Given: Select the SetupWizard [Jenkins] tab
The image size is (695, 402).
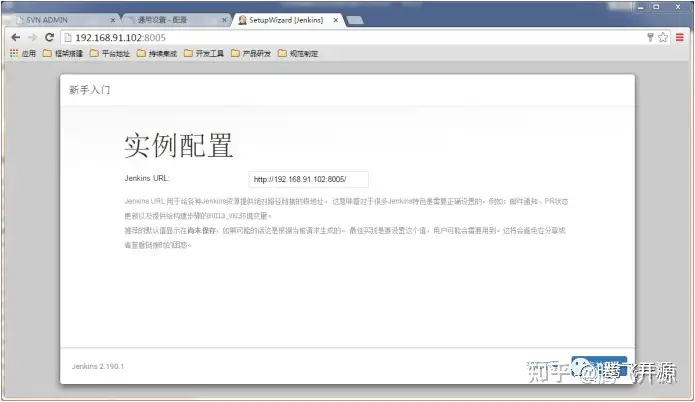Looking at the screenshot, I should point(288,20).
